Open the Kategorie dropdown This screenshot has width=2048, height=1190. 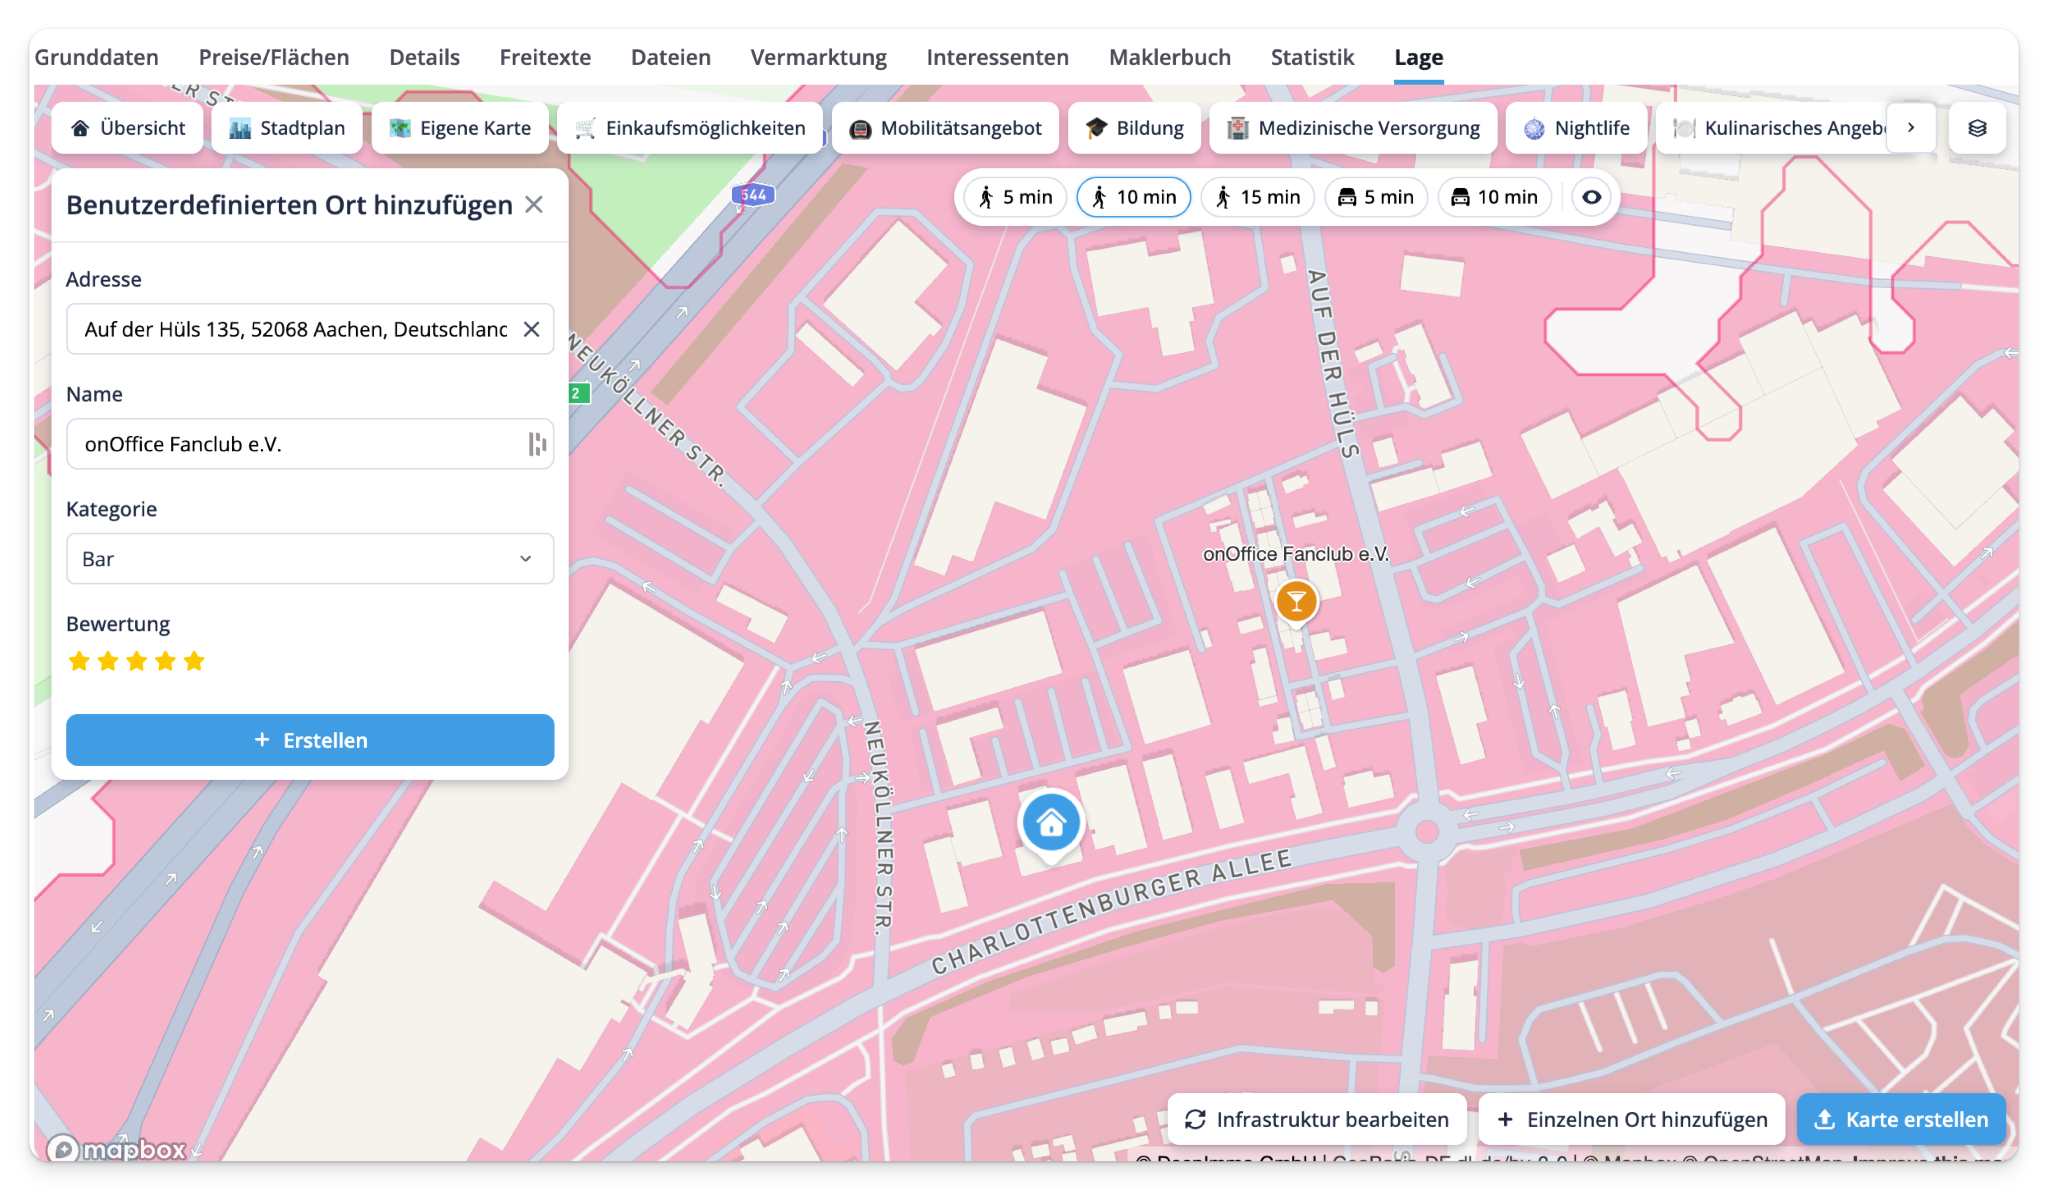[x=310, y=559]
